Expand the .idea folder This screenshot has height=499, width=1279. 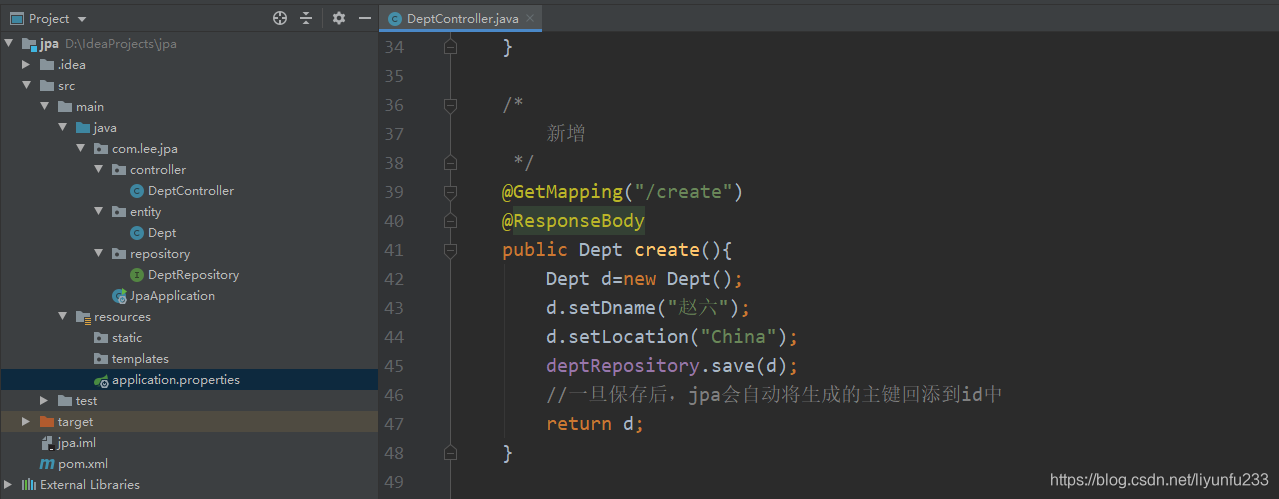pyautogui.click(x=27, y=65)
